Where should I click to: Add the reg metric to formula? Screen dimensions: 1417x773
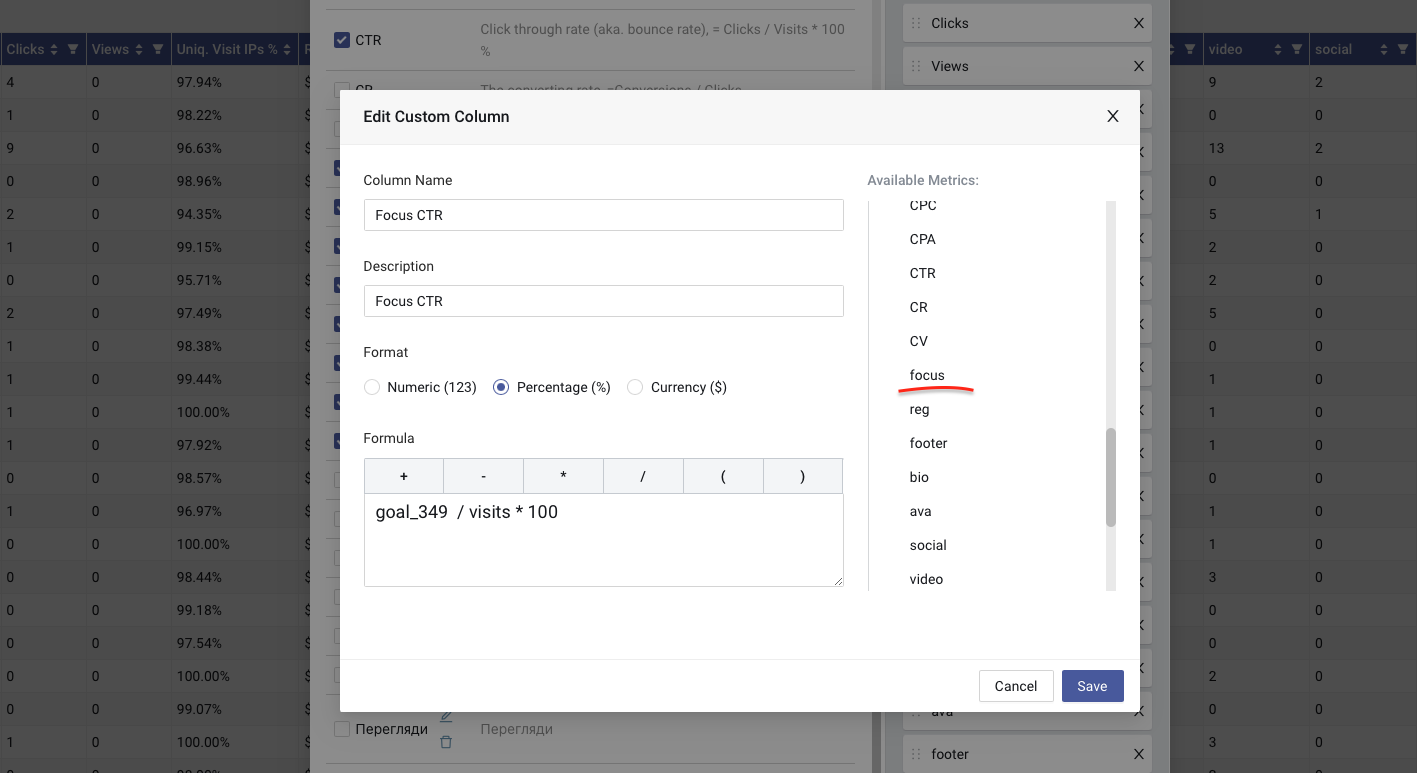[x=920, y=409]
